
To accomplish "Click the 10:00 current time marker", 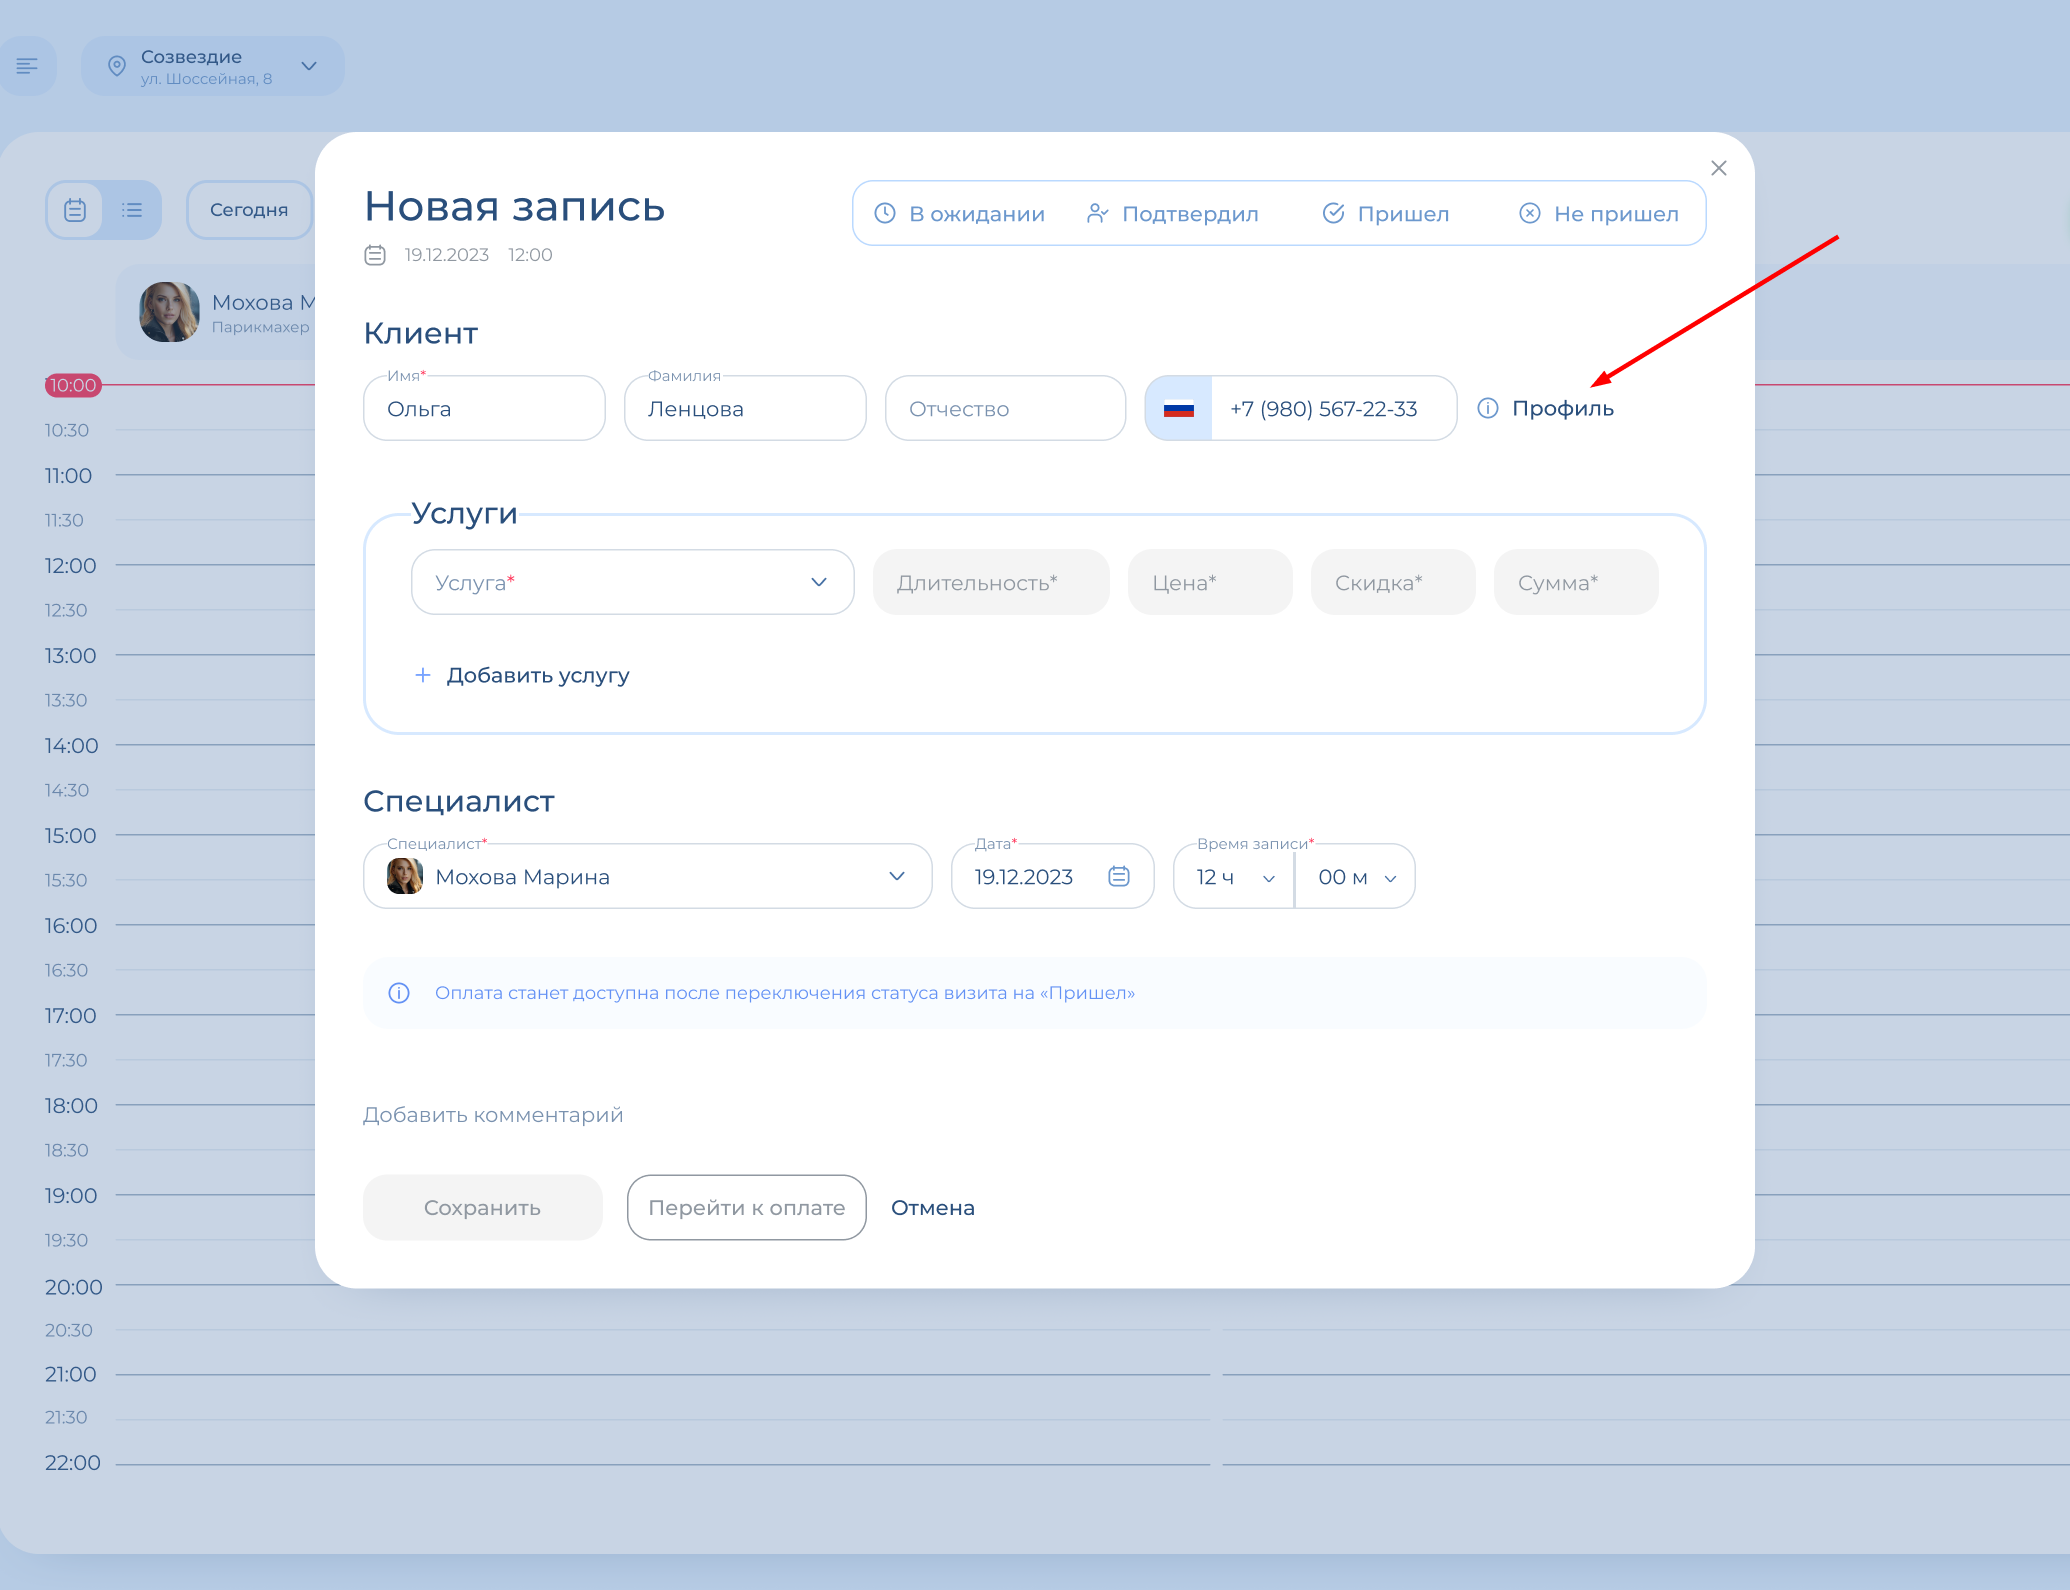I will 73,385.
